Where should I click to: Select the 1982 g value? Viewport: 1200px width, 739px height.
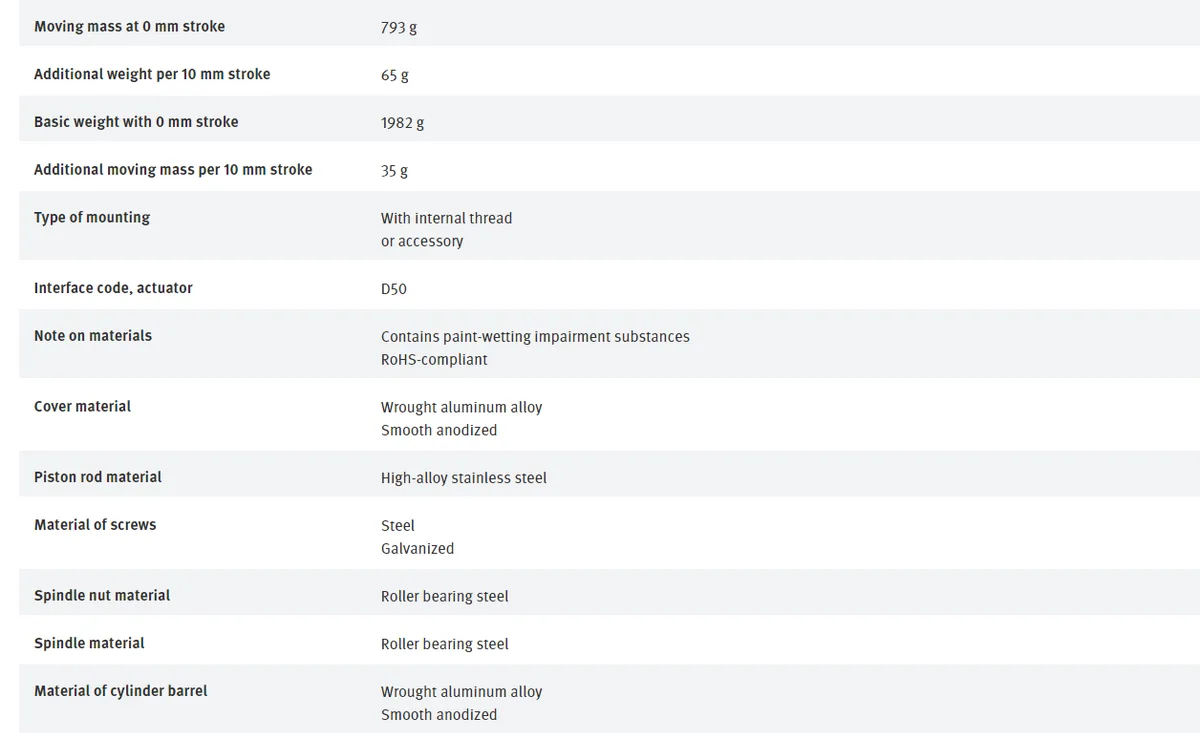tap(403, 123)
